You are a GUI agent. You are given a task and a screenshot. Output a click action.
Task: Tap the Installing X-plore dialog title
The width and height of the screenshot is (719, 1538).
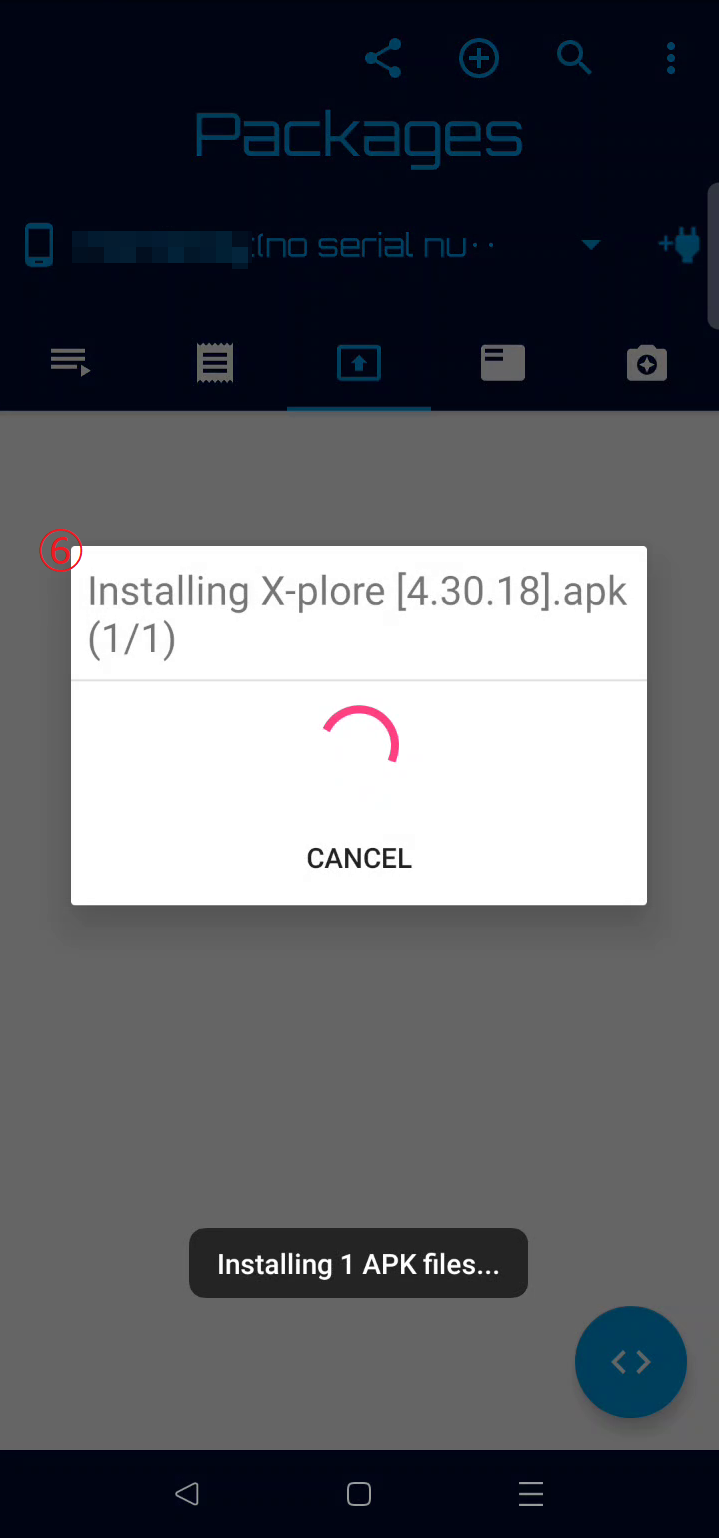[x=357, y=614]
